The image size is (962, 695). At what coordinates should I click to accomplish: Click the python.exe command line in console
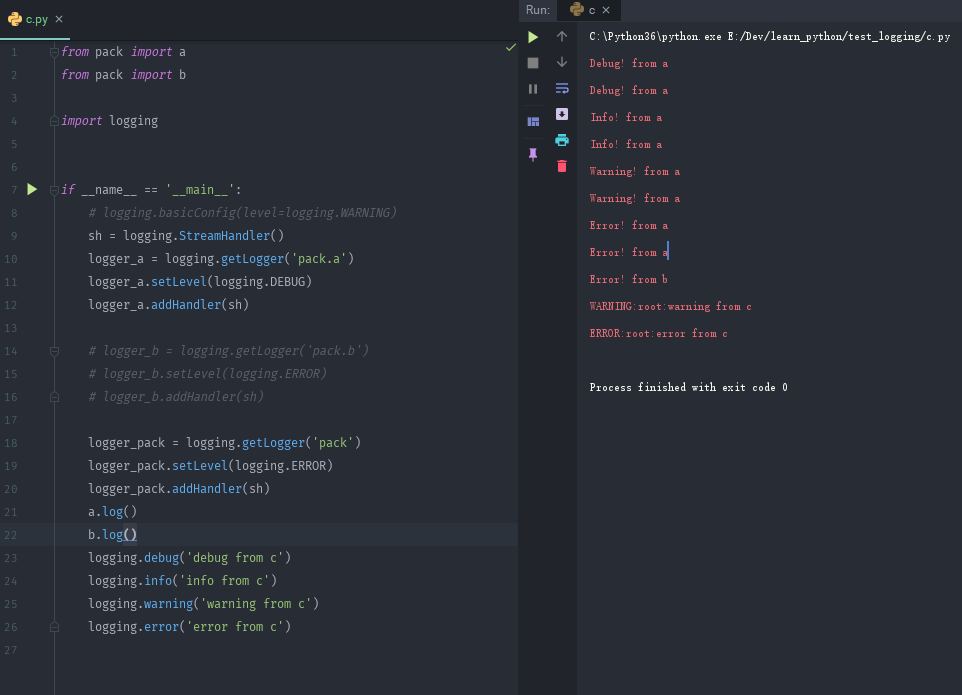click(x=769, y=37)
